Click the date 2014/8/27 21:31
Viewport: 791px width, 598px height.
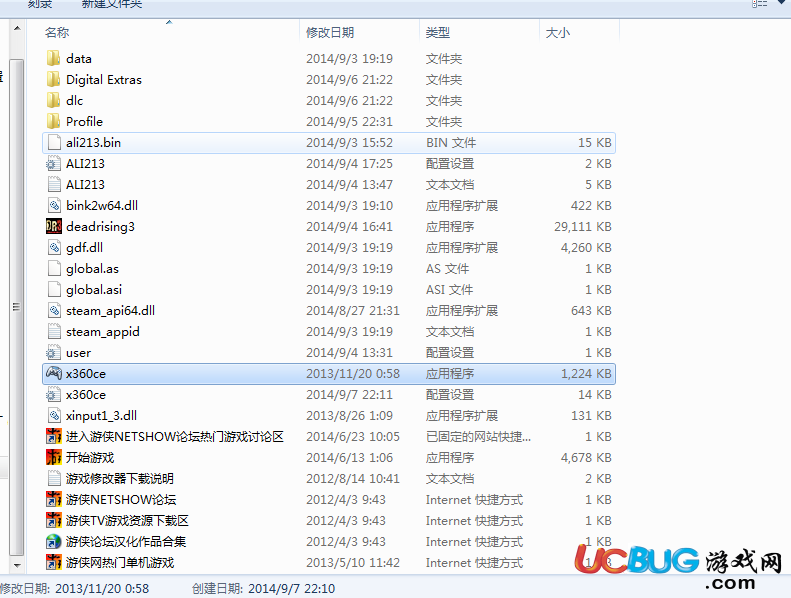(353, 311)
